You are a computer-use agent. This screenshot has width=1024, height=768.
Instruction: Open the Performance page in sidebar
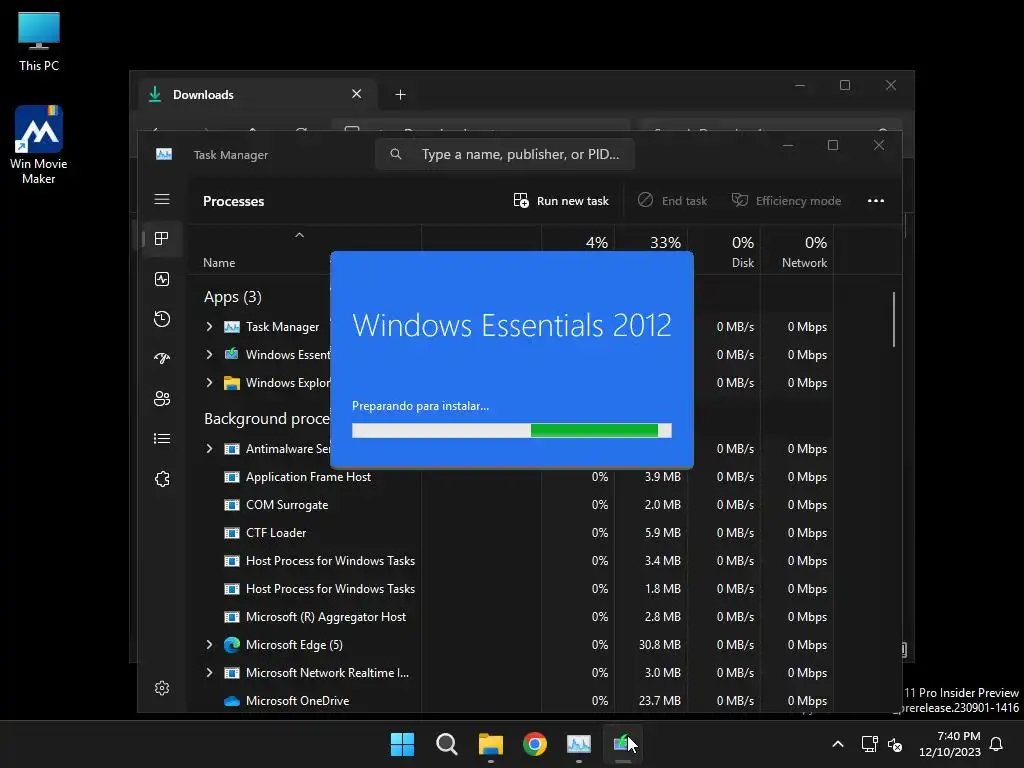[x=162, y=279]
